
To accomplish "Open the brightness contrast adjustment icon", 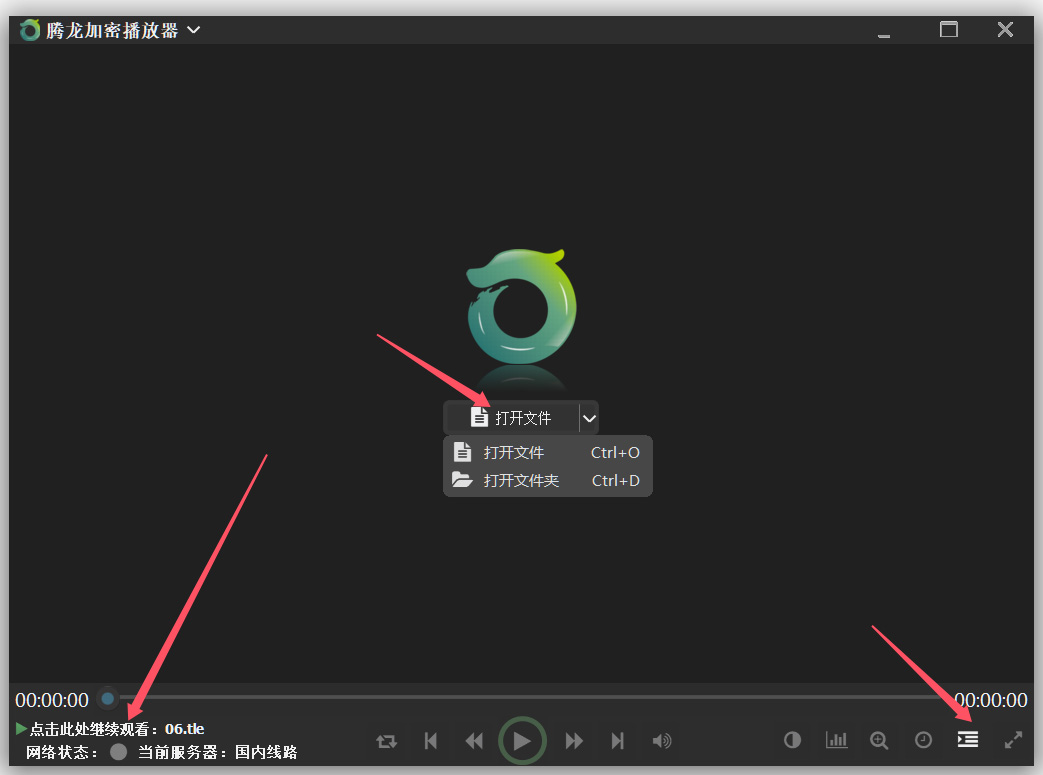I will (792, 740).
